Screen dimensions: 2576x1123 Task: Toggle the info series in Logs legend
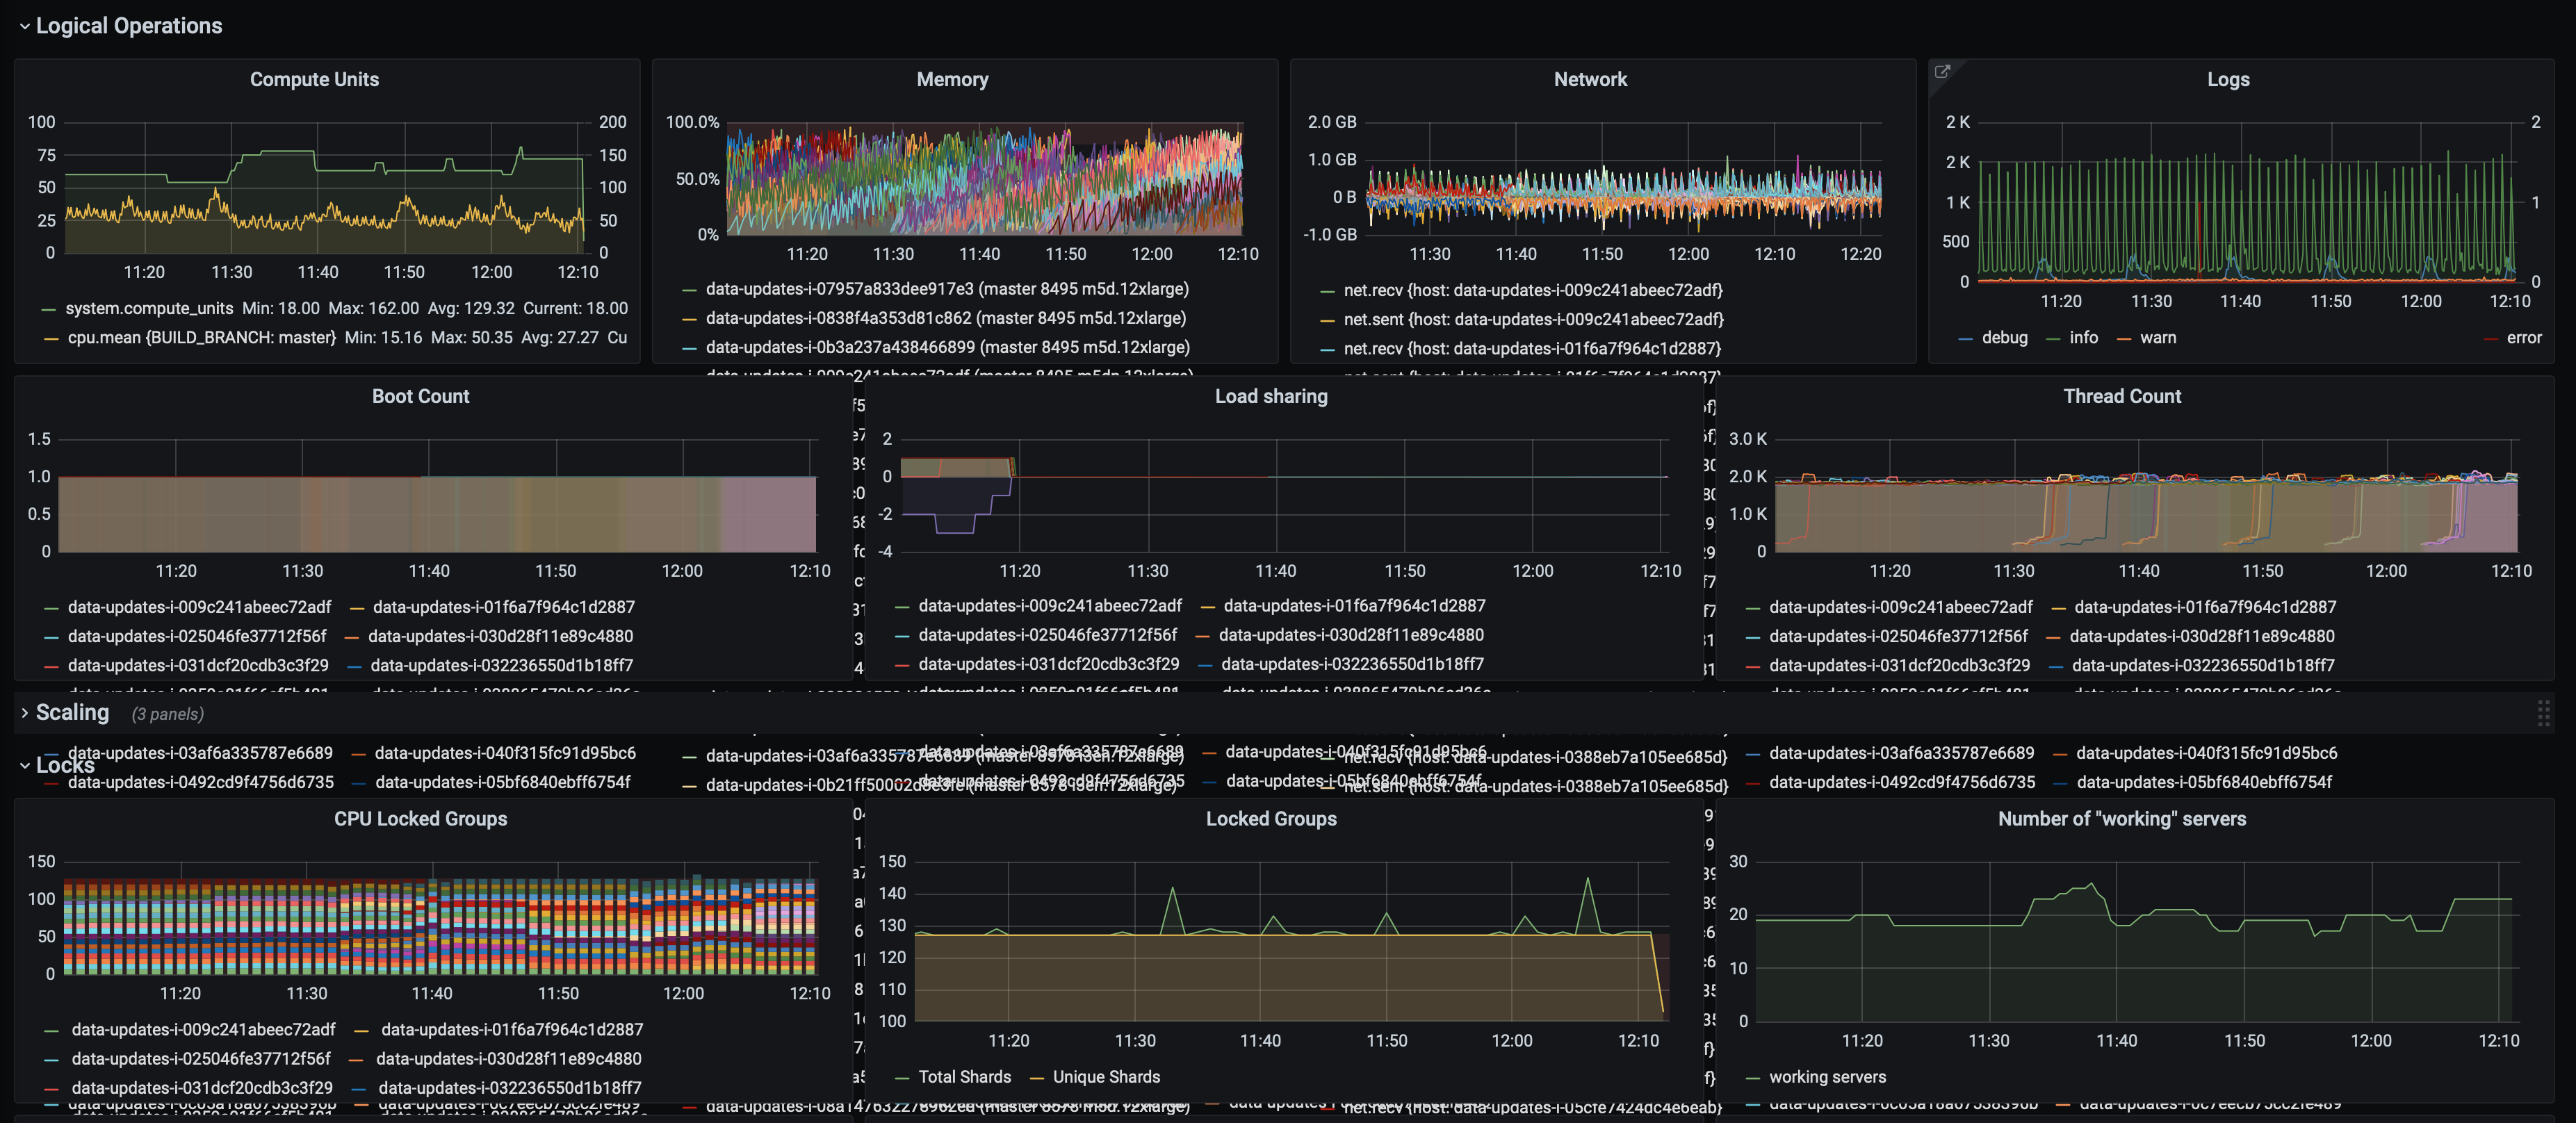point(2083,338)
